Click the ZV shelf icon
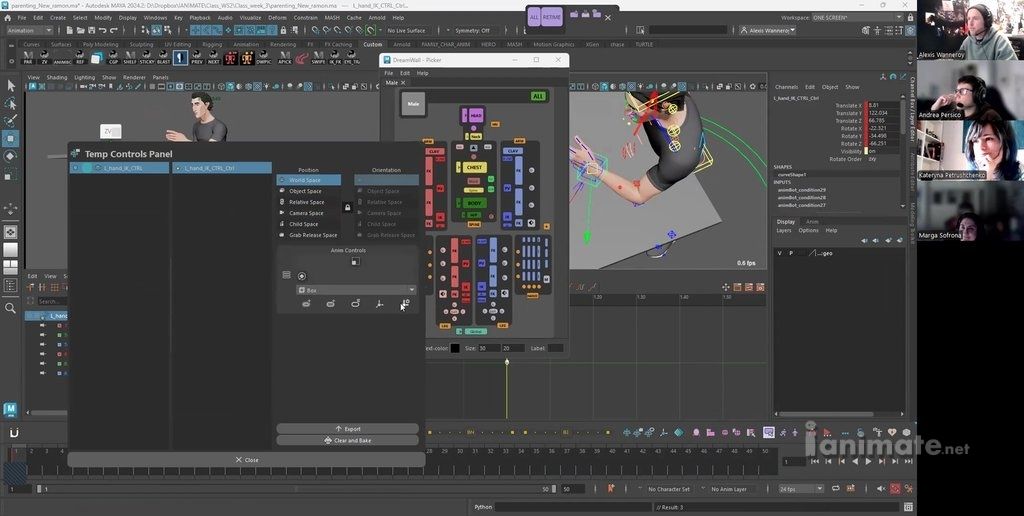 click(44, 58)
